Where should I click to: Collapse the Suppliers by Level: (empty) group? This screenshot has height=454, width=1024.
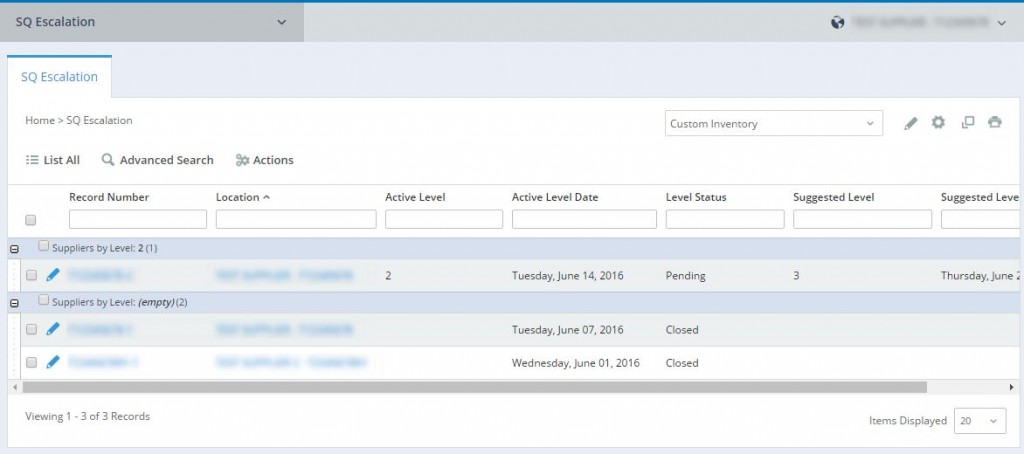click(x=14, y=303)
